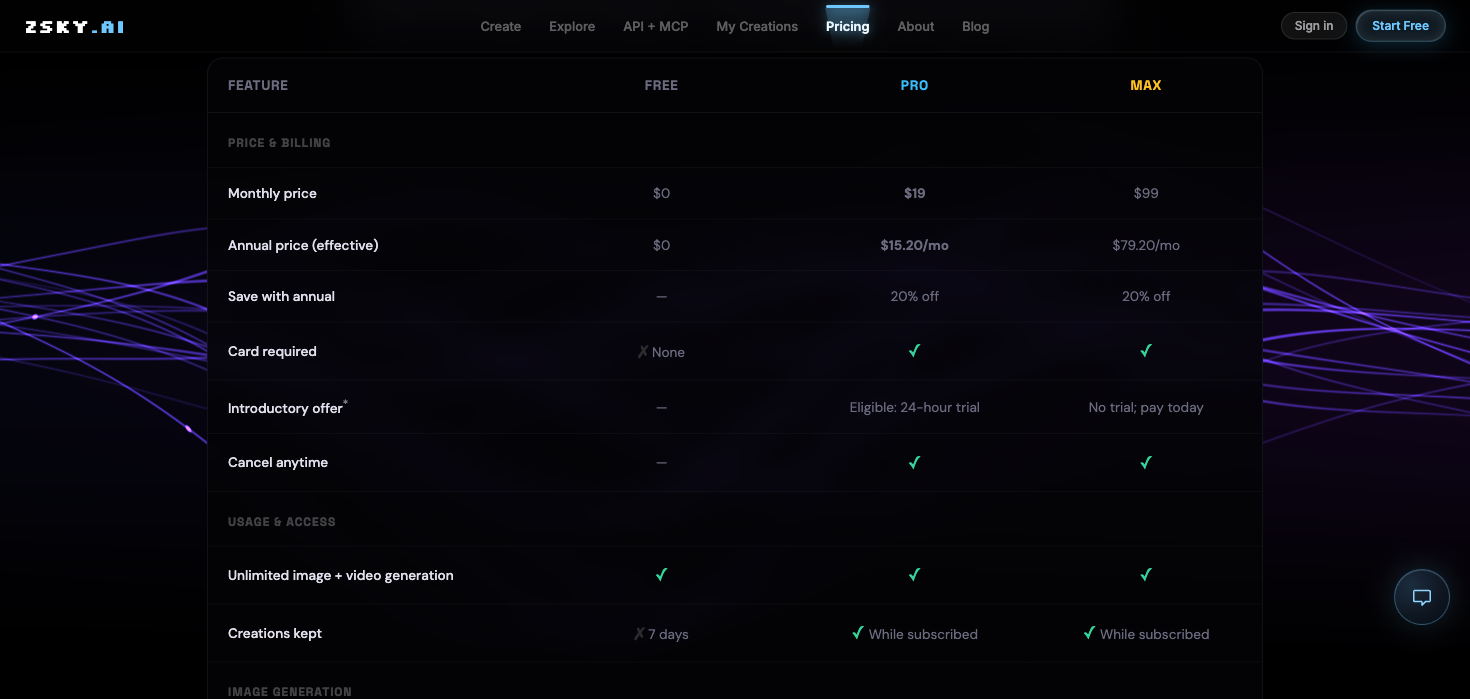Click the $0 Free monthly price
Screen dimensions: 1470x699
661,193
